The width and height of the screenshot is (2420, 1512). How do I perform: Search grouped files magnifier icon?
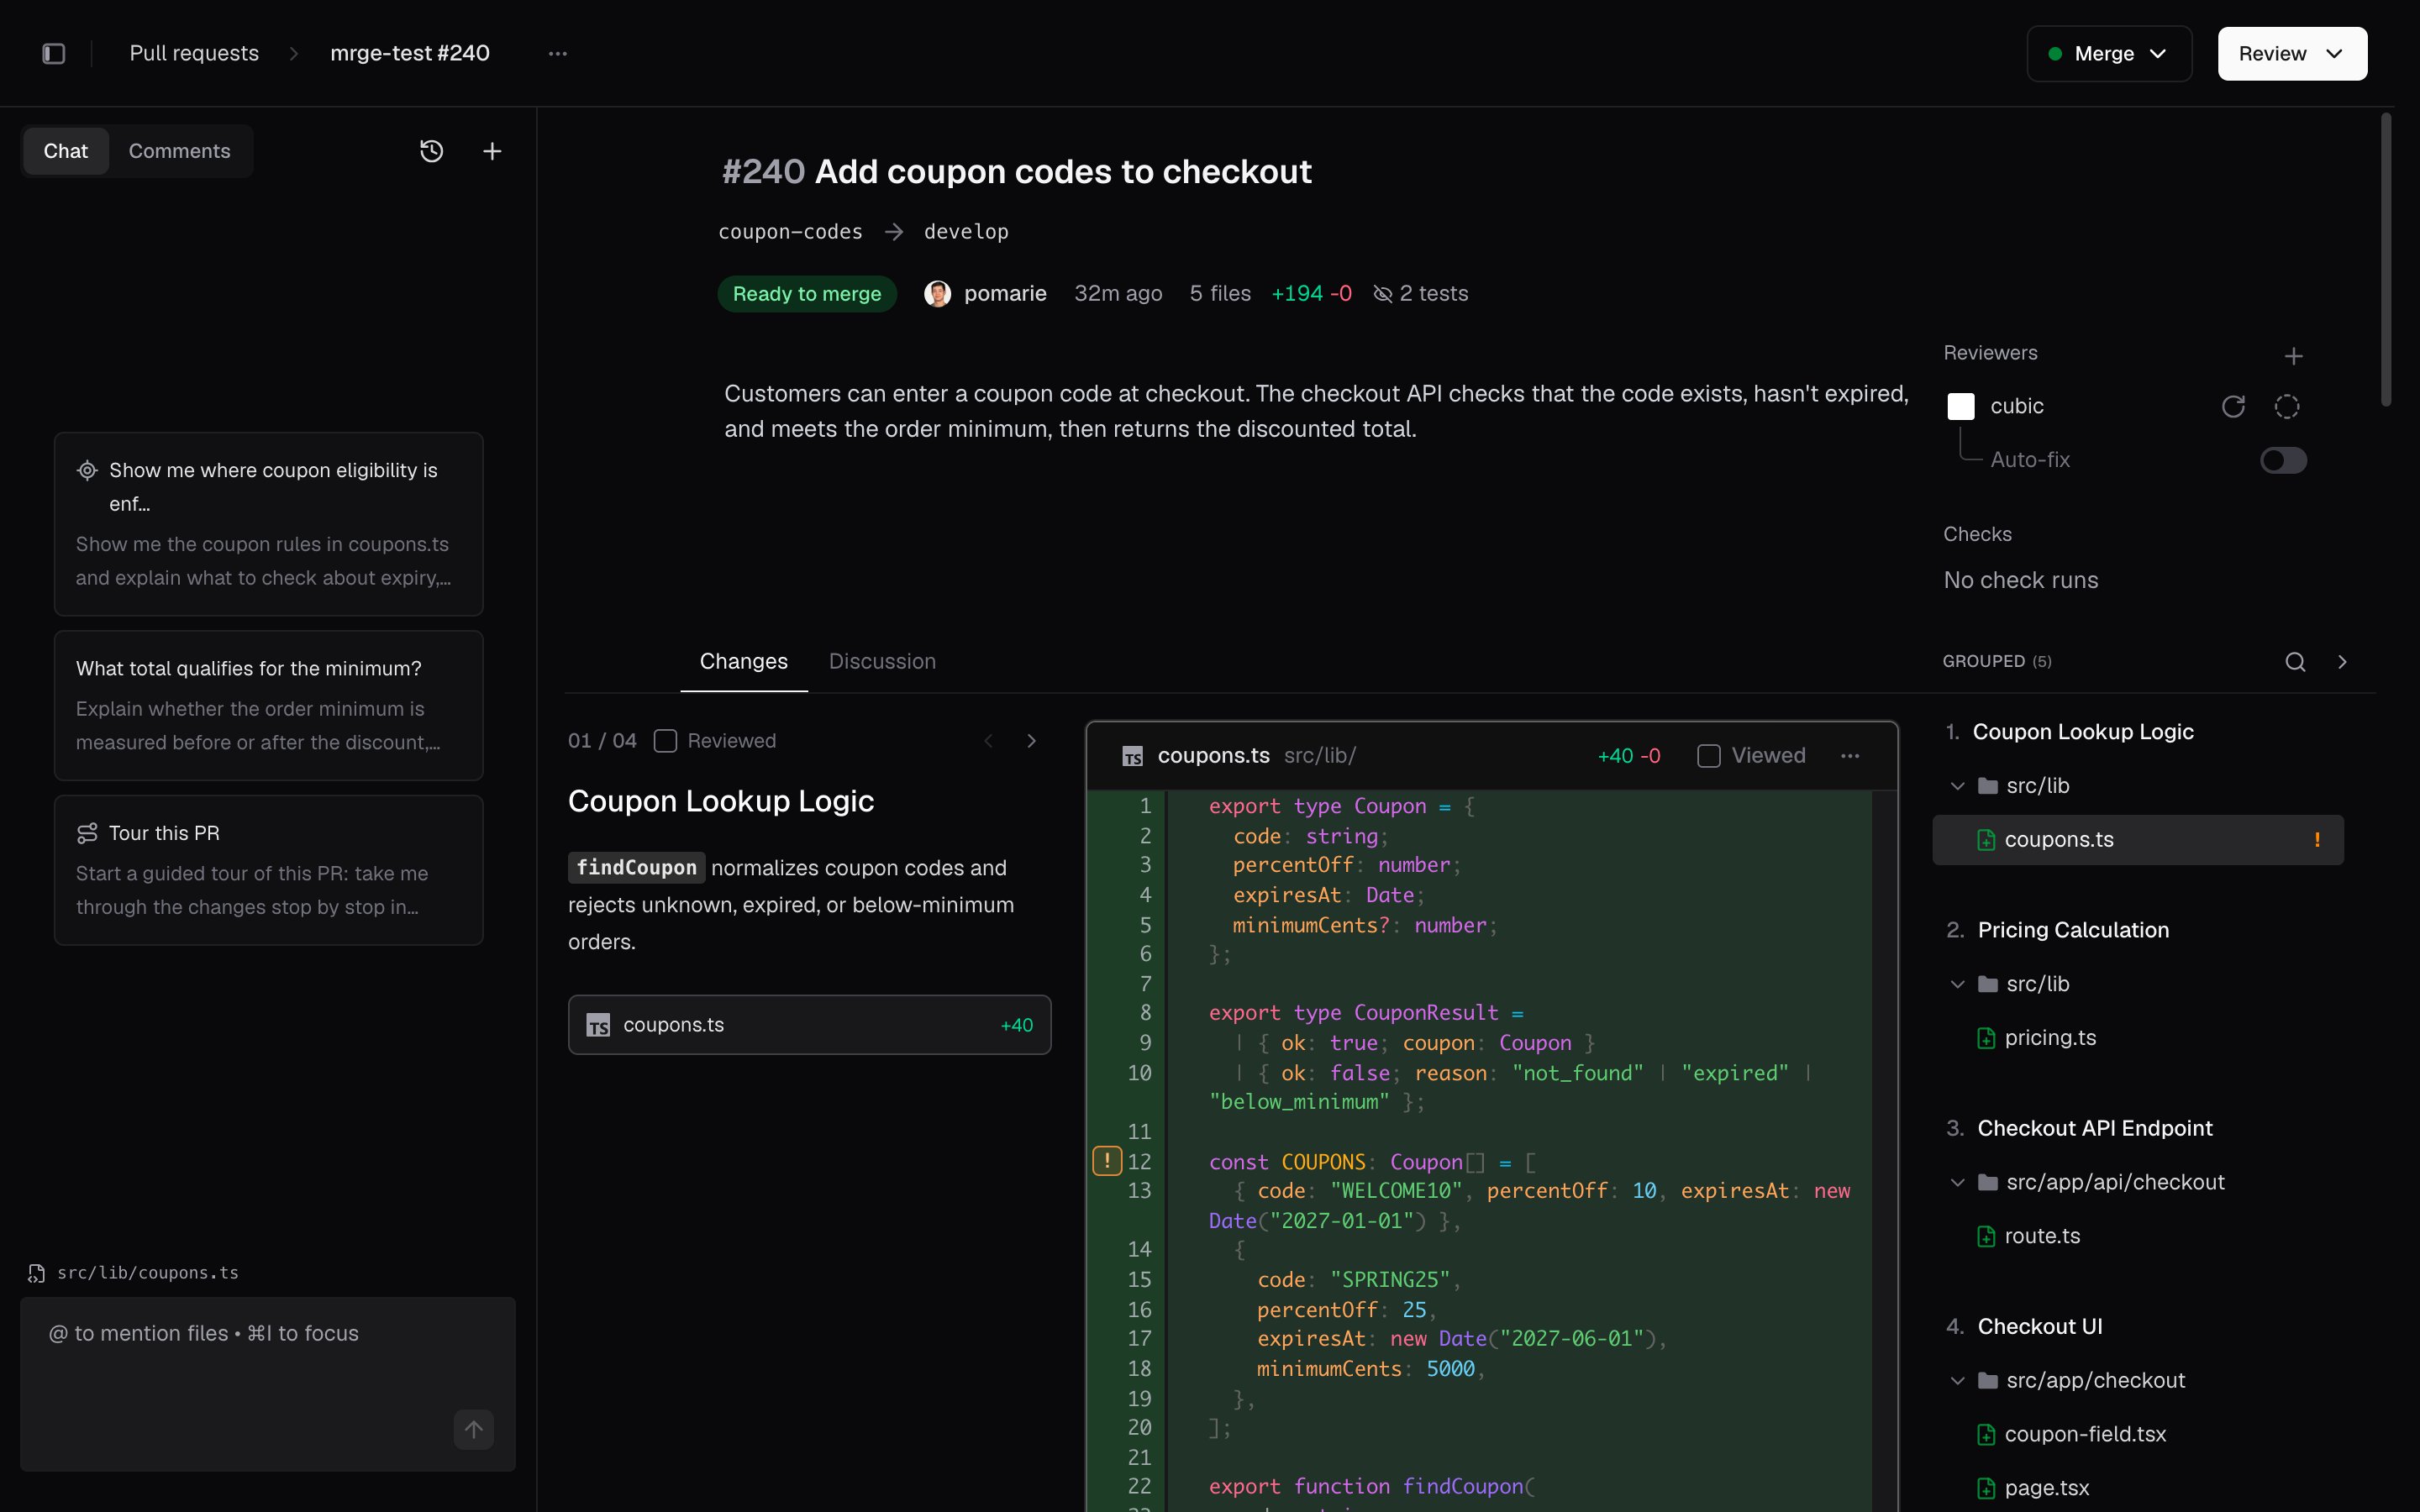click(2295, 662)
